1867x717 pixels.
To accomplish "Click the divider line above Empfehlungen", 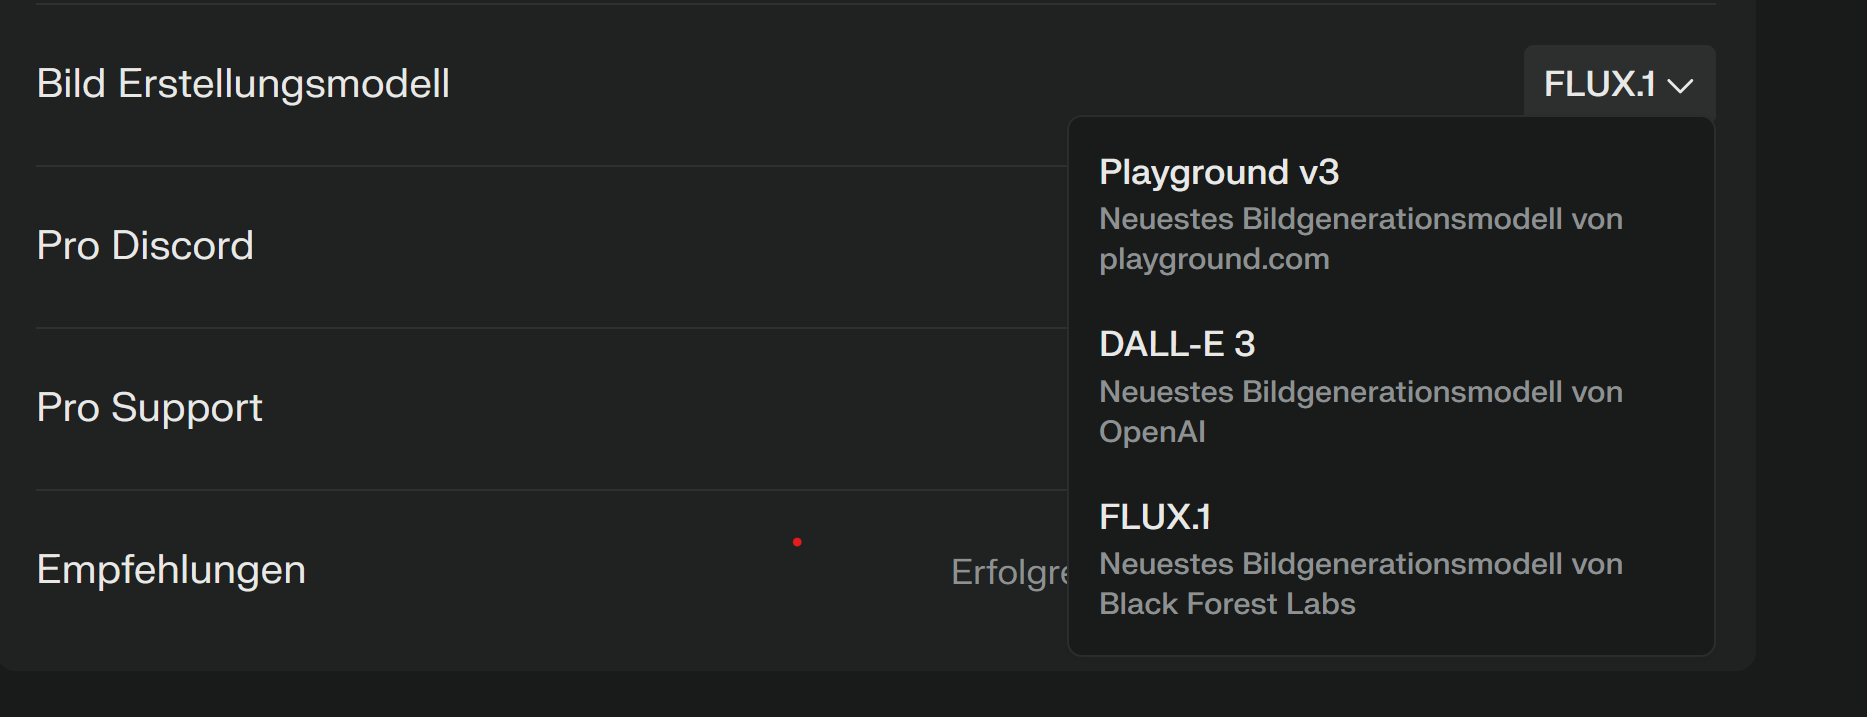I will (550, 490).
